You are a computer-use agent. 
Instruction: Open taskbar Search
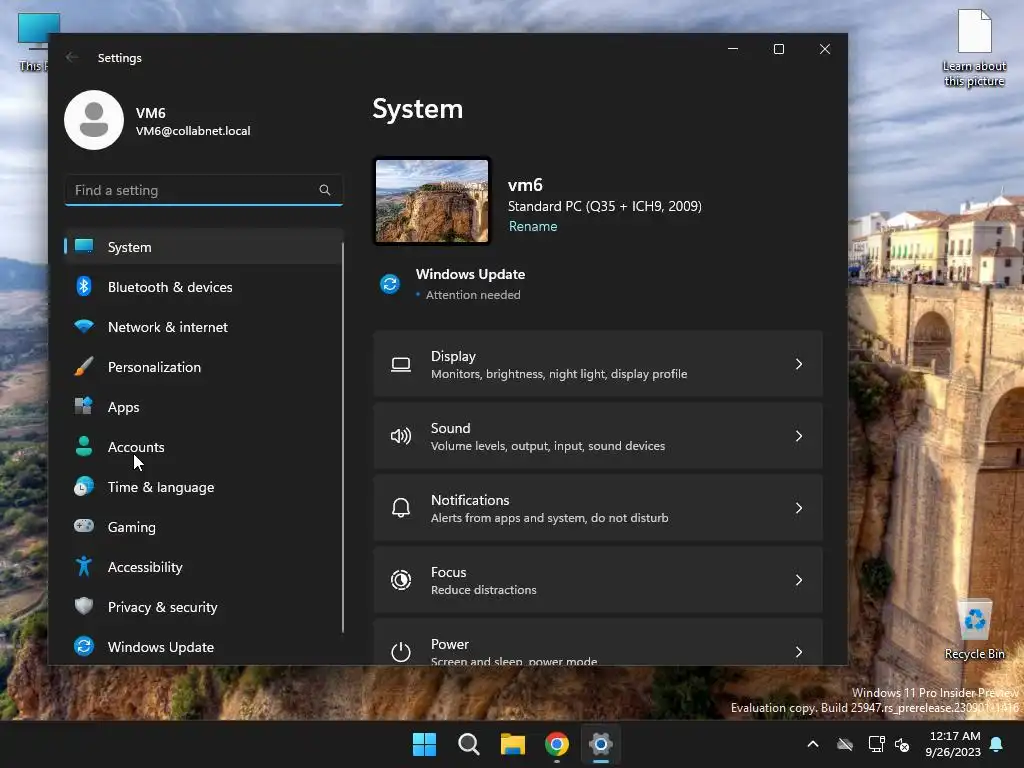tap(469, 744)
